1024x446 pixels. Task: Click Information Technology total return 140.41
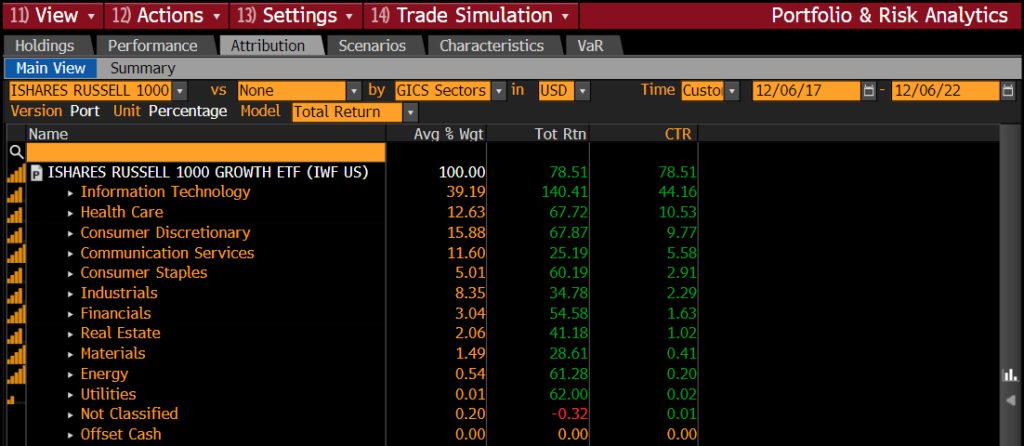click(x=564, y=193)
